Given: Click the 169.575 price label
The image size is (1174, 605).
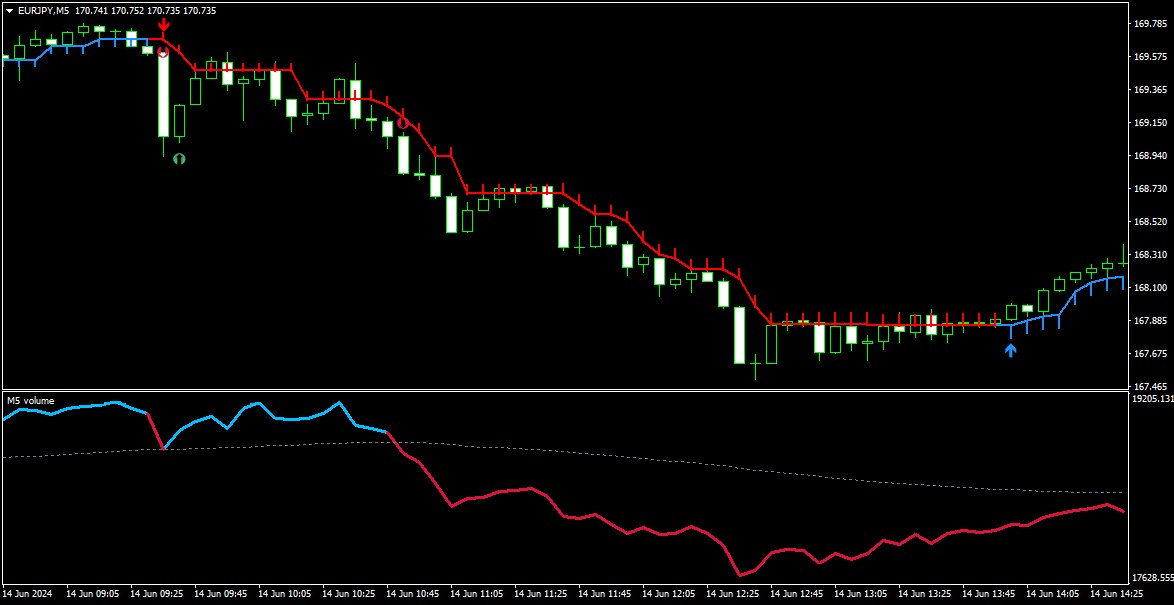Looking at the screenshot, I should click(x=1151, y=56).
